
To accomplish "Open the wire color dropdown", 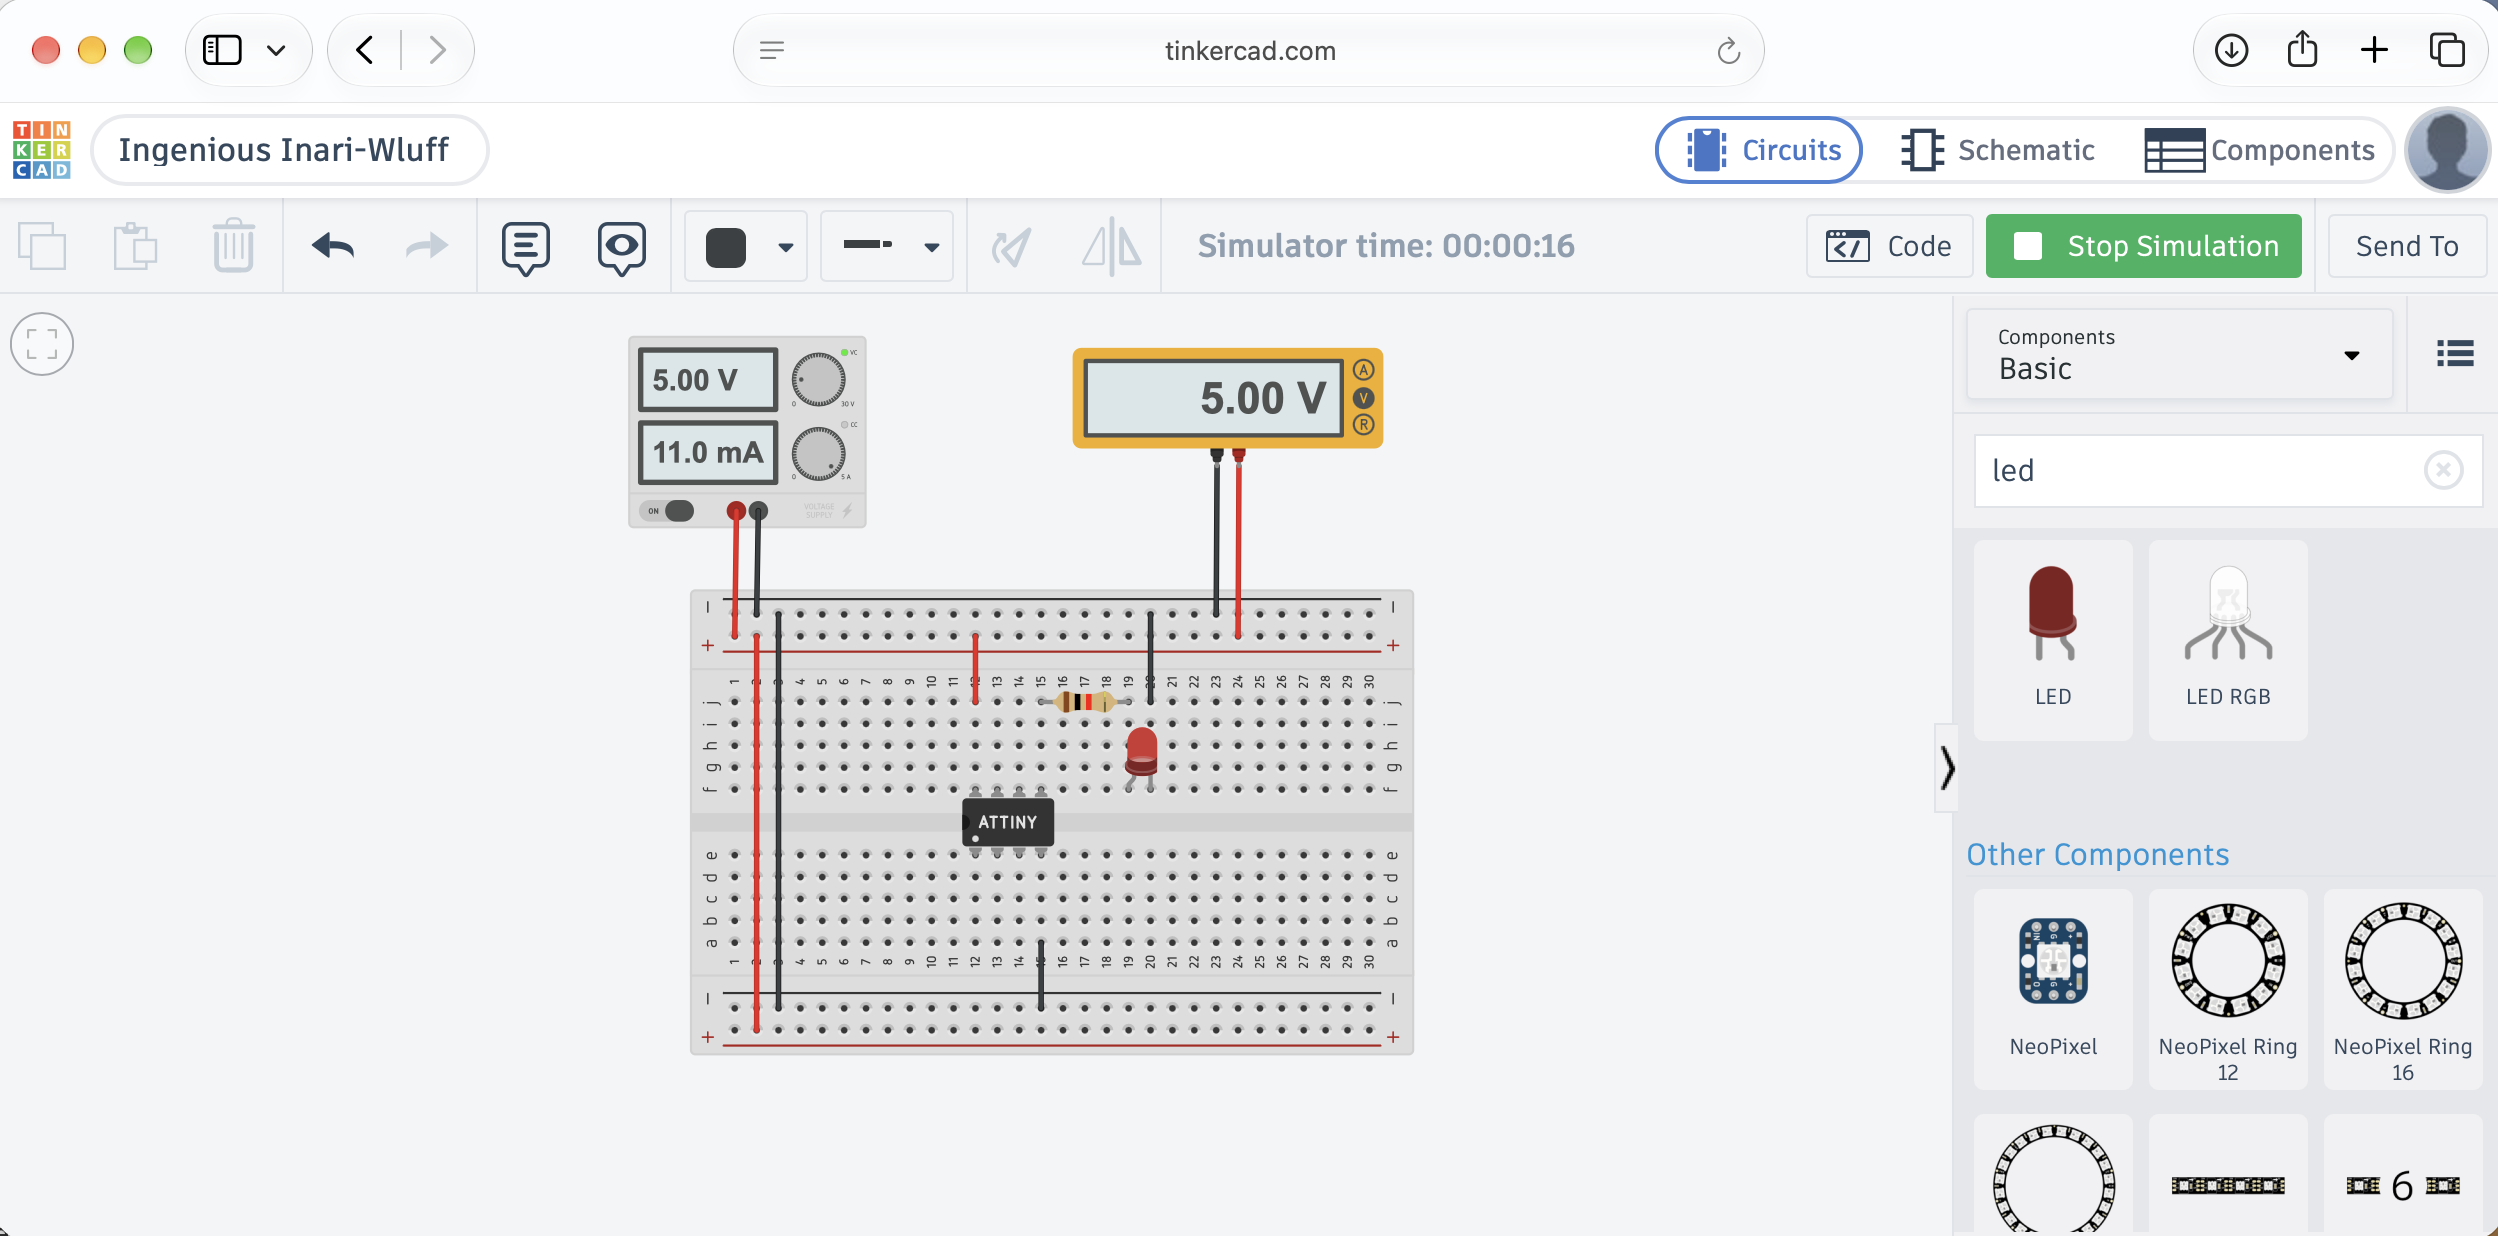I will point(746,247).
